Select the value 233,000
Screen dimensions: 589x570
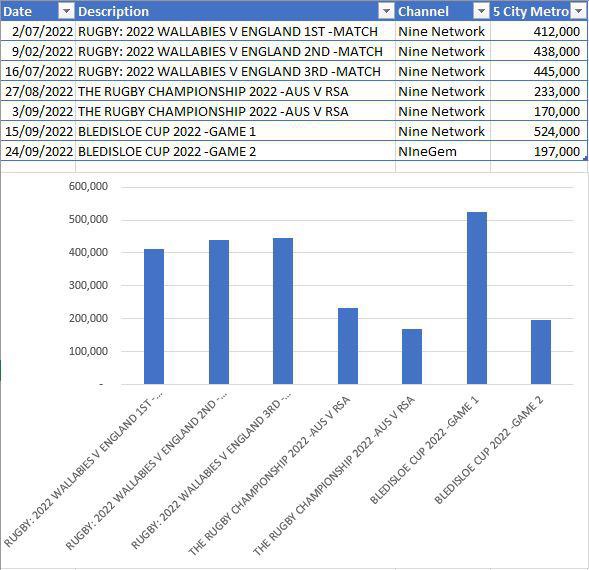[539, 91]
